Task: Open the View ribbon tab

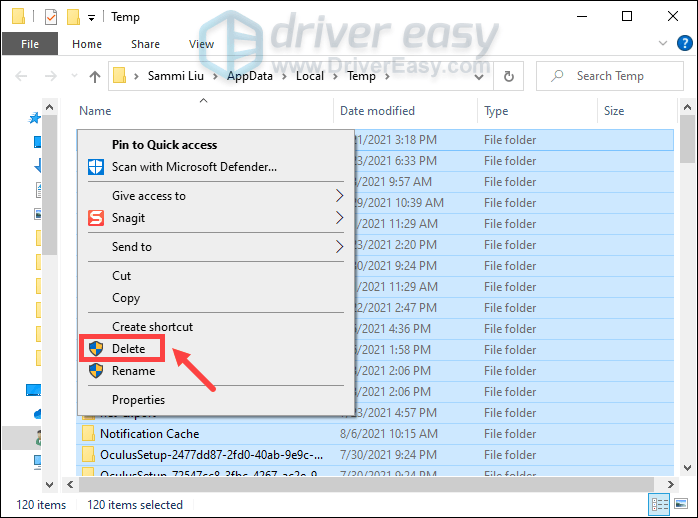Action: [x=201, y=44]
